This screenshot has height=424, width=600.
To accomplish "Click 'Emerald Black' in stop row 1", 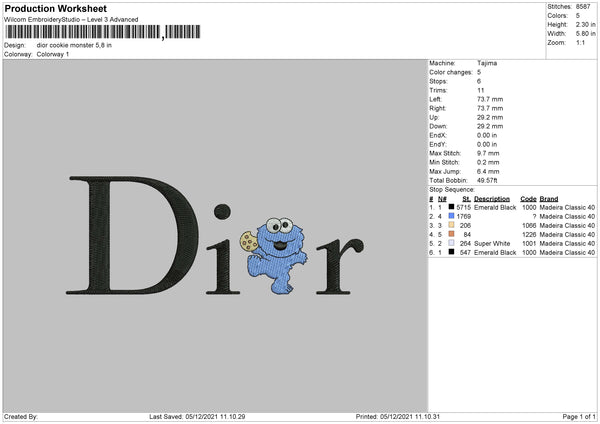I will (495, 207).
